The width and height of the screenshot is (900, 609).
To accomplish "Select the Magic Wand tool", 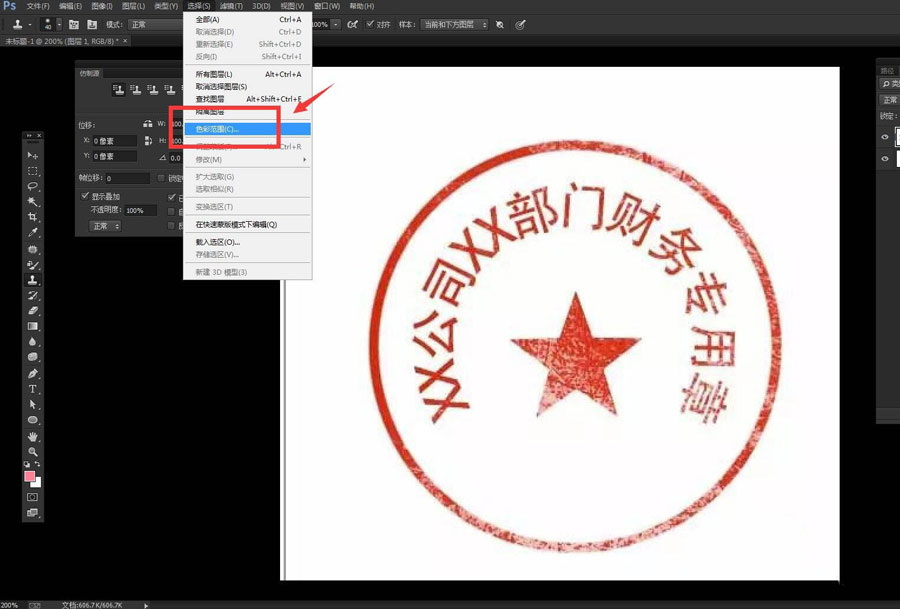I will coord(33,202).
